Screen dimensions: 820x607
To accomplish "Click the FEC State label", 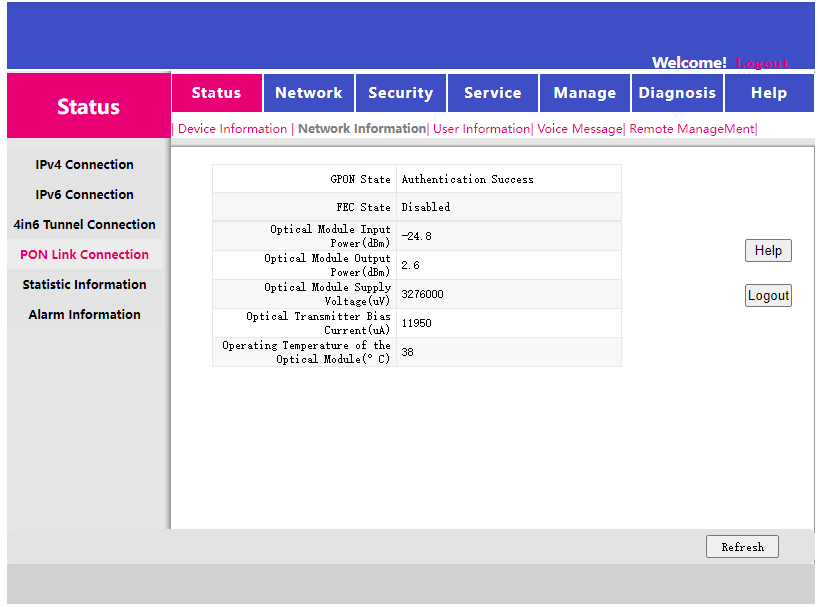I will coord(363,207).
